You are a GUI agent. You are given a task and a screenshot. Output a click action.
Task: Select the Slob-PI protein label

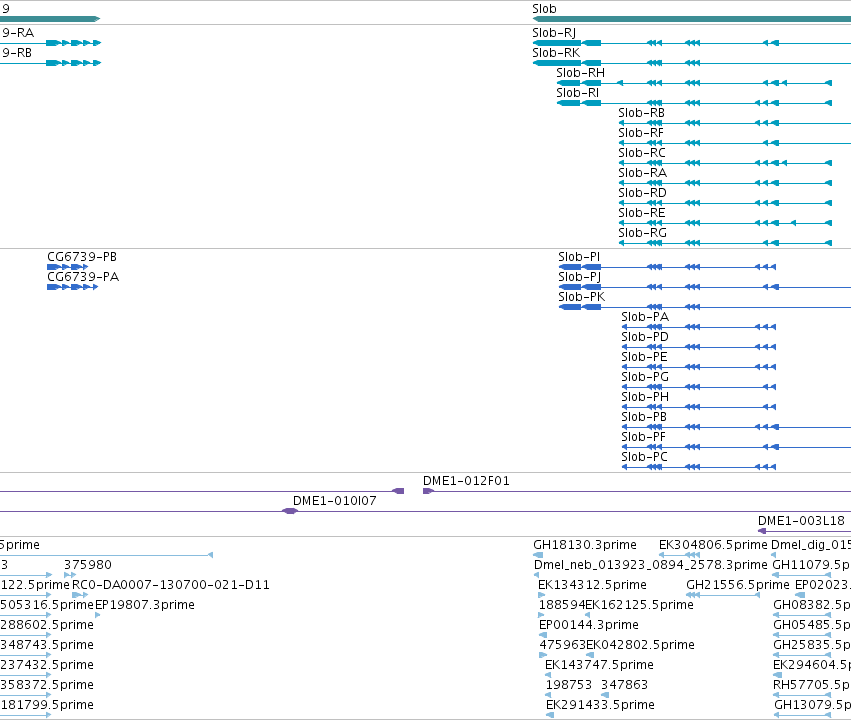point(579,257)
